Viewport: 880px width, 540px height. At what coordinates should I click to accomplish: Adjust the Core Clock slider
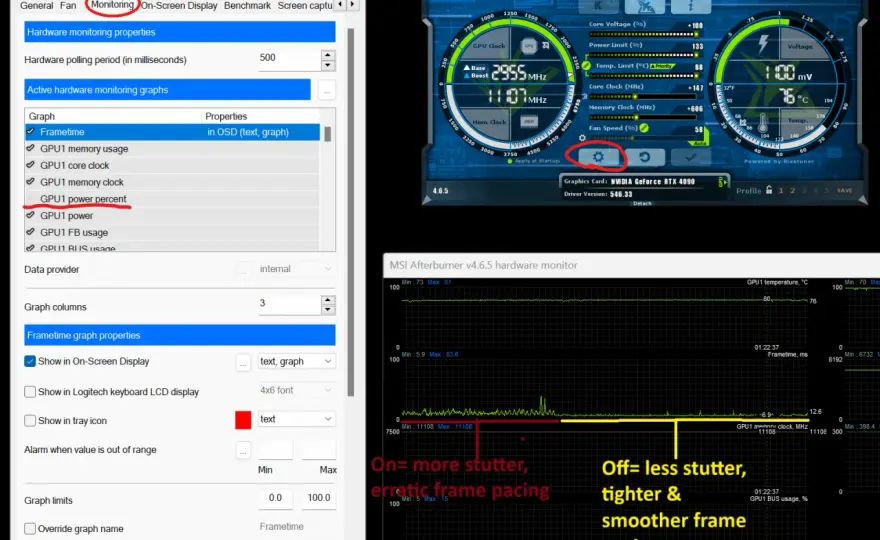click(643, 97)
